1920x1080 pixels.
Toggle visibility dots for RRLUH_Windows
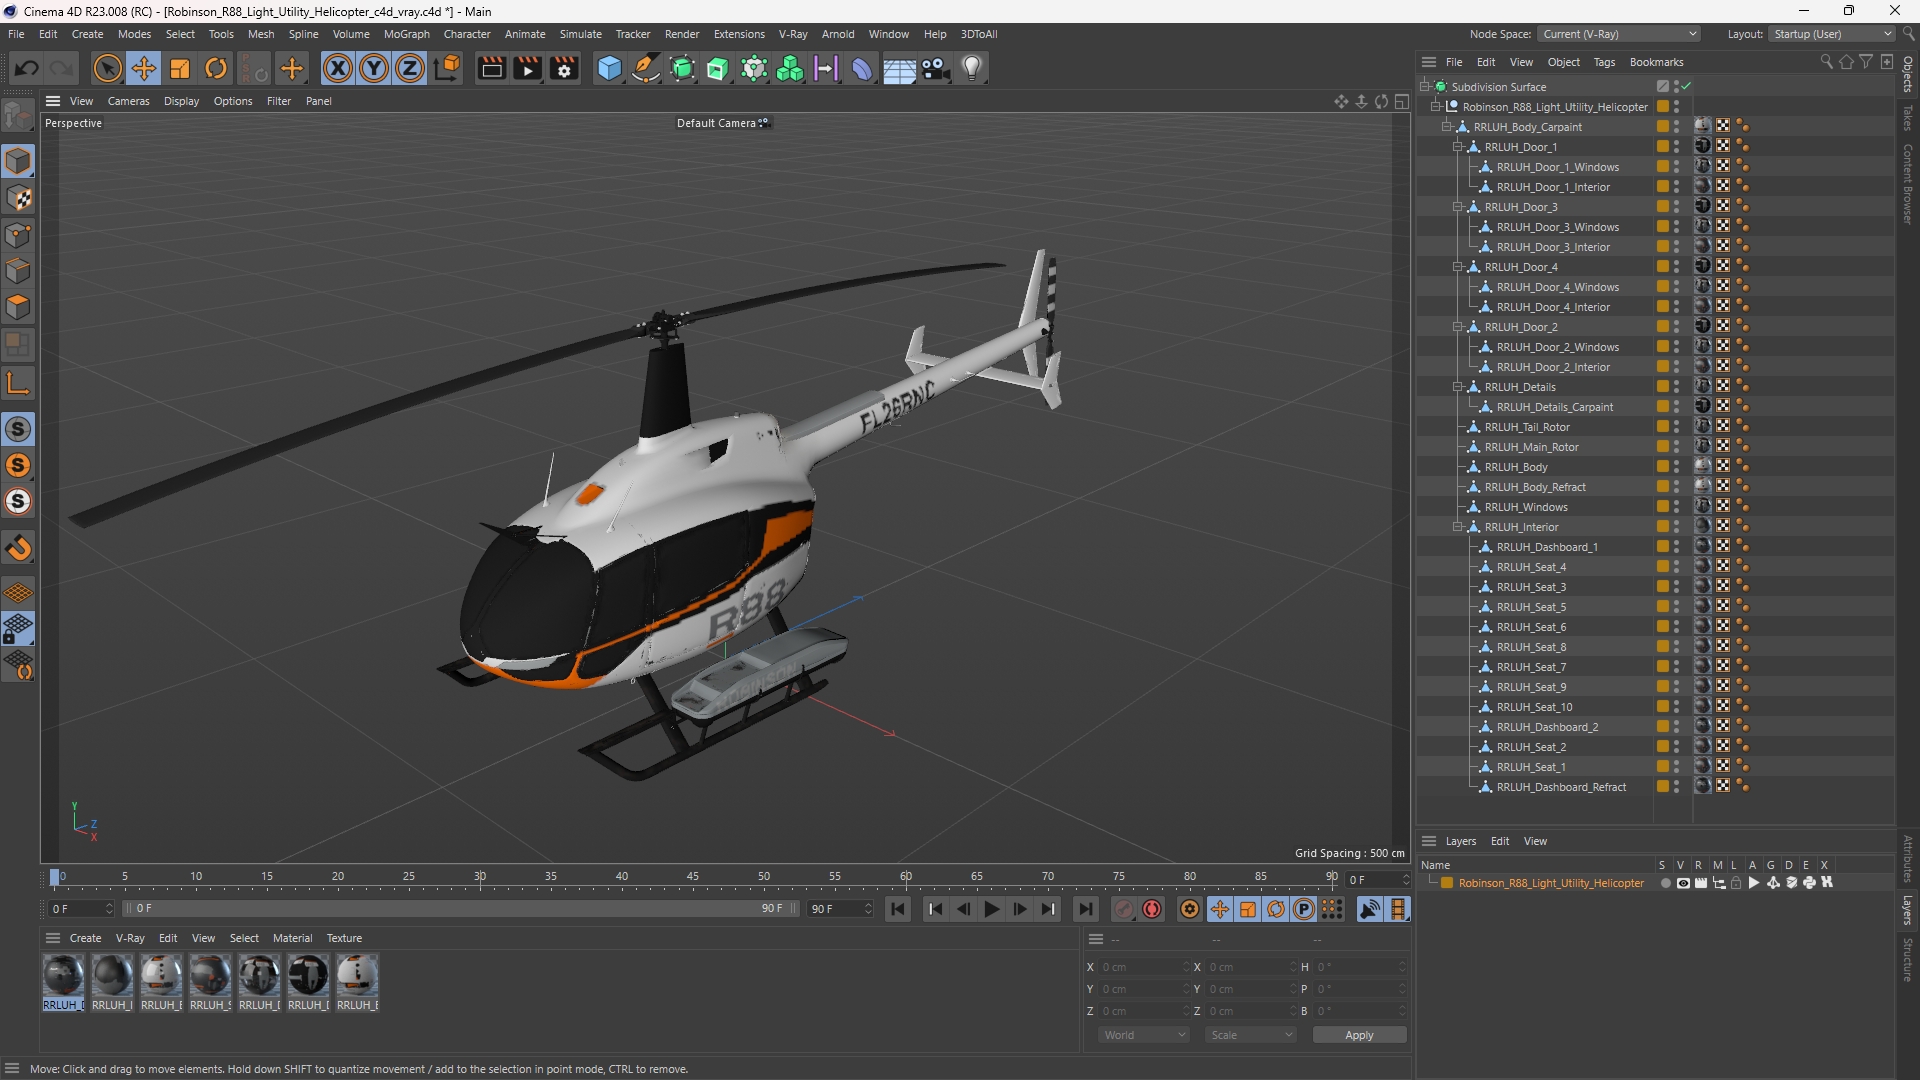coord(1677,507)
